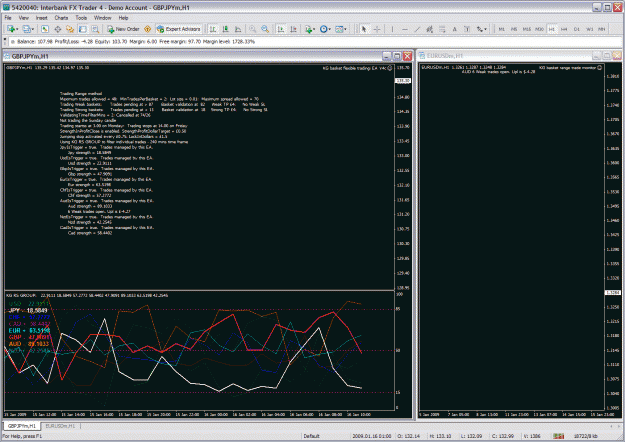This screenshot has height=442, width=625.
Task: Select the EURUSDm,H1 chart tab
Action: [x=60, y=426]
